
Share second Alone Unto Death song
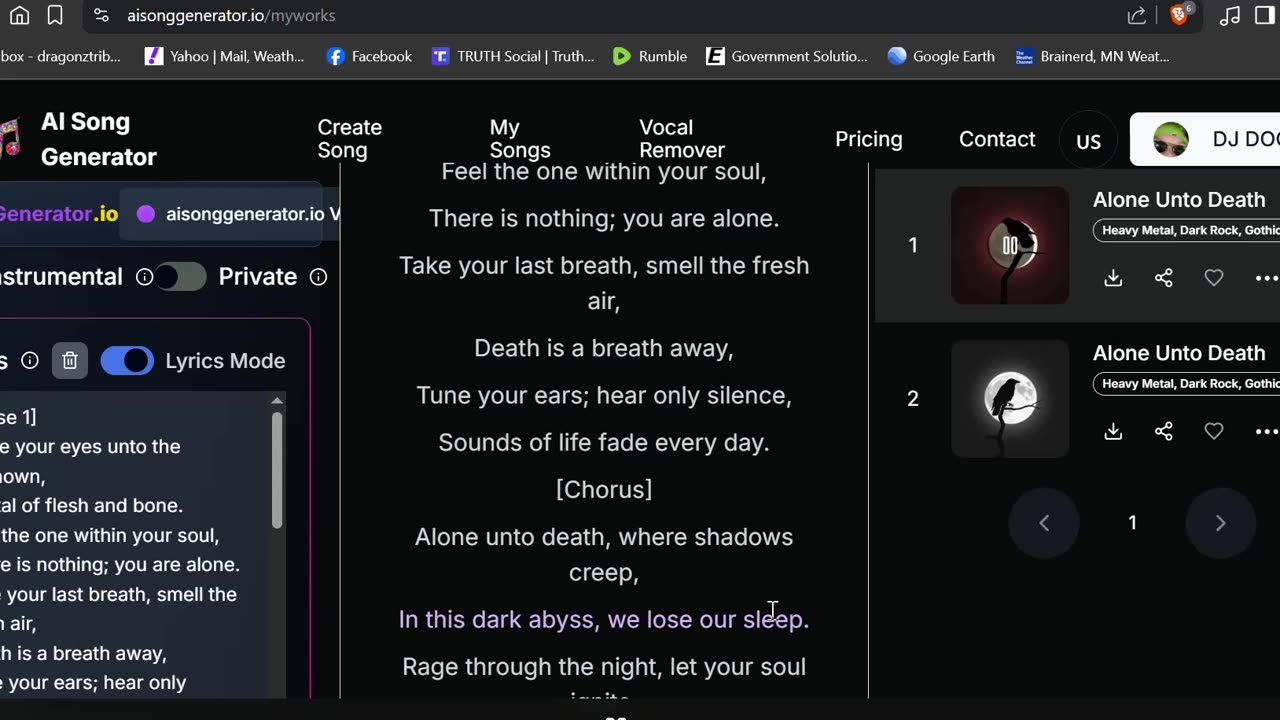point(1164,431)
